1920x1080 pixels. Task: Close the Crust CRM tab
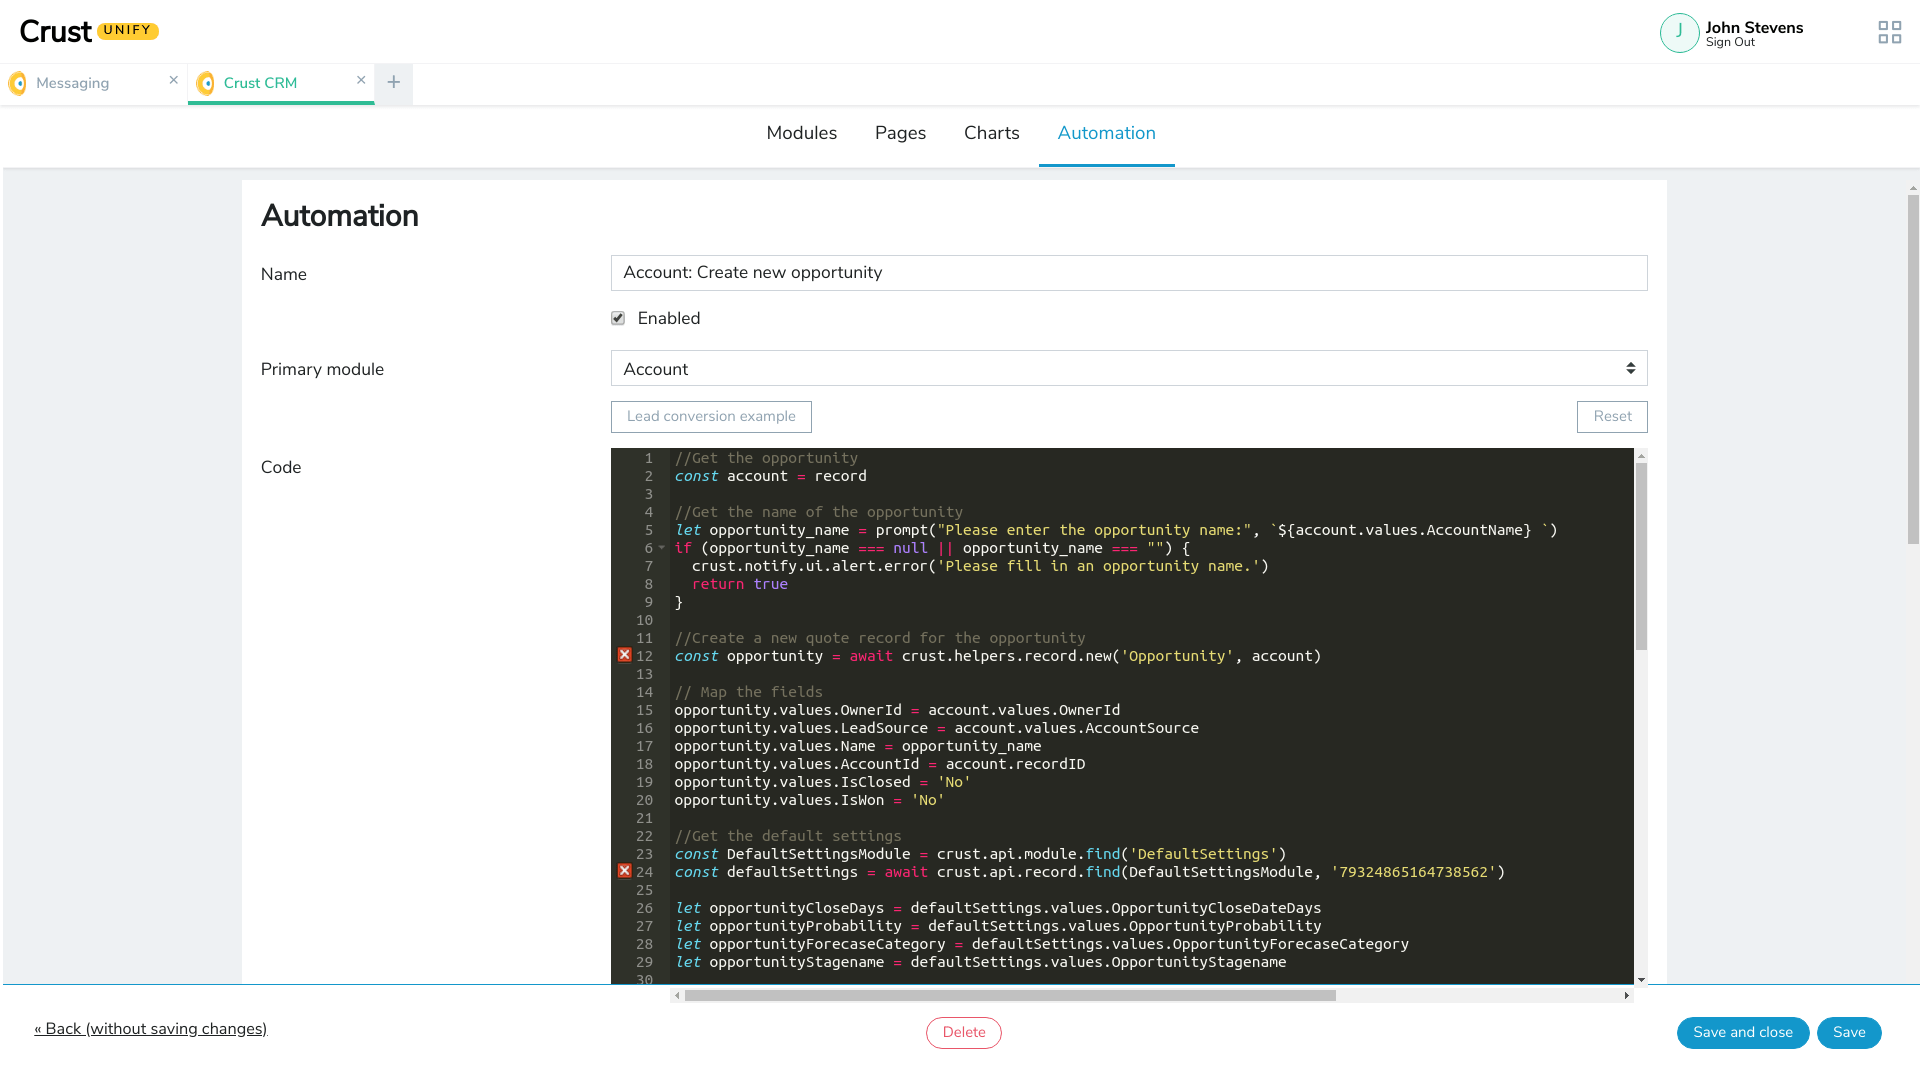361,80
